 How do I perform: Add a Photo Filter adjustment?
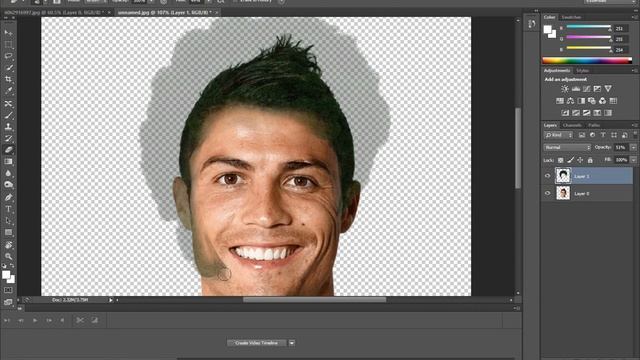[592, 101]
